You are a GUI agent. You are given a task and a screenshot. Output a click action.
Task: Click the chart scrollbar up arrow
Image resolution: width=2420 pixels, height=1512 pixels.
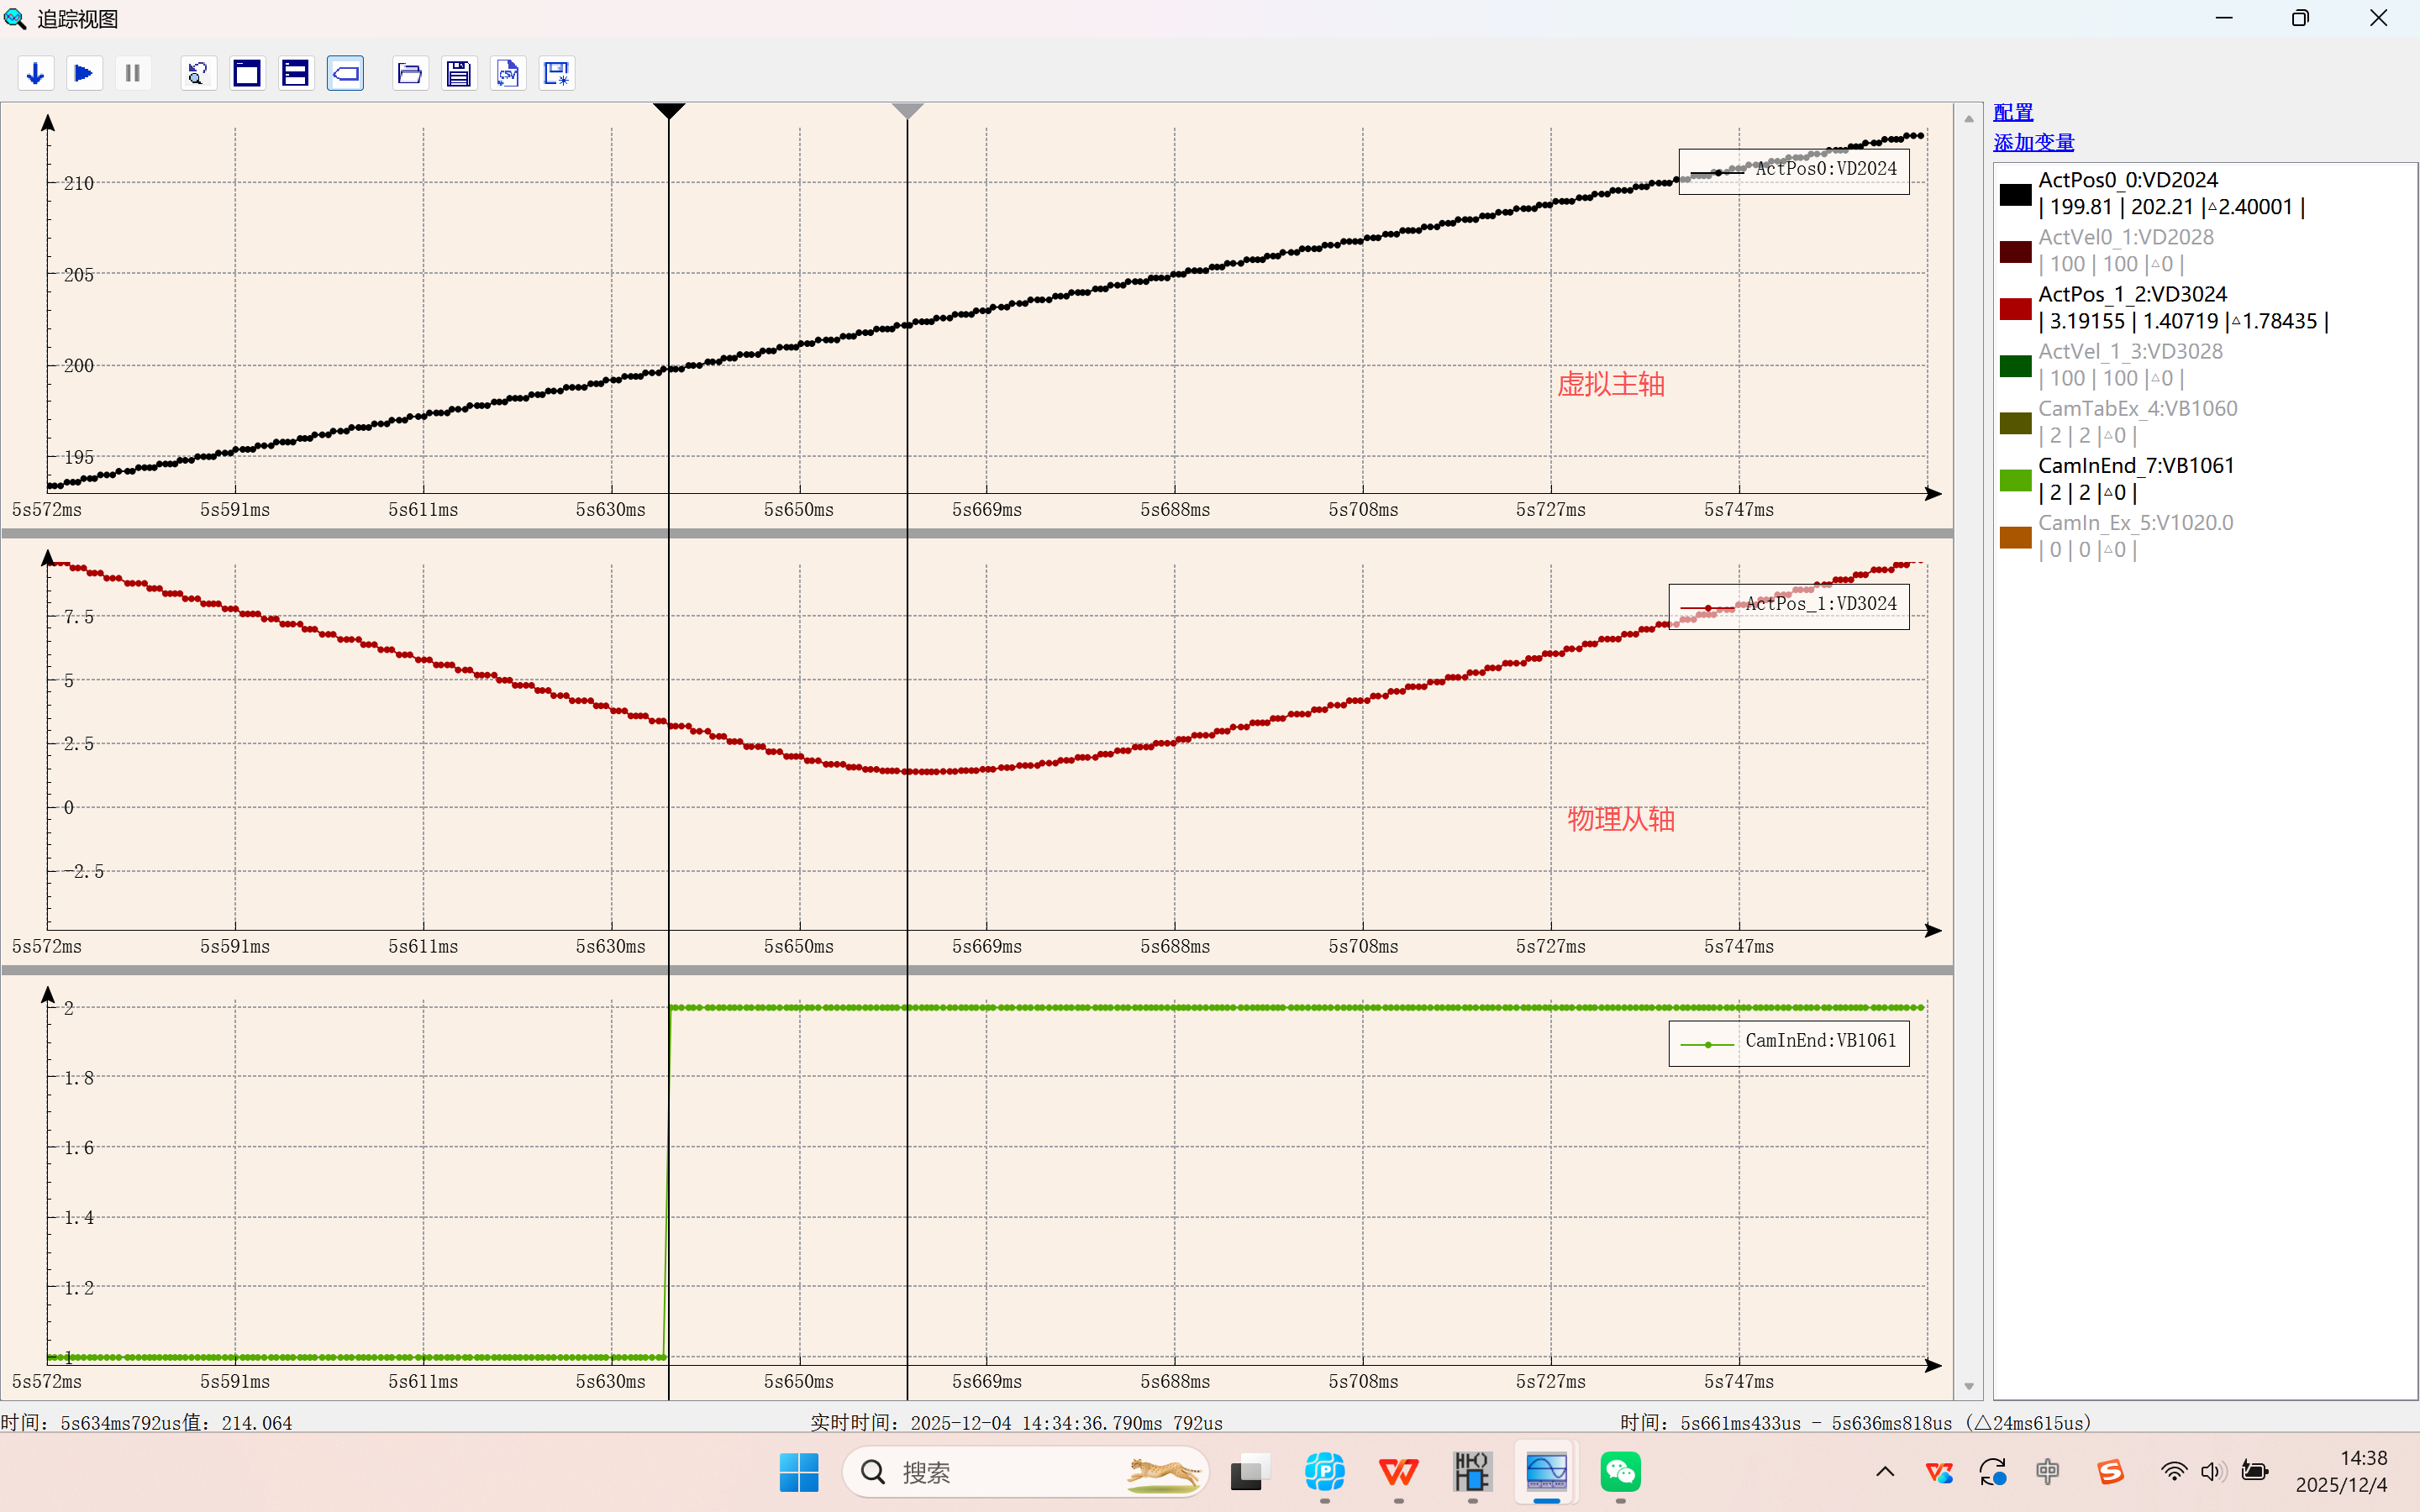click(x=1968, y=119)
